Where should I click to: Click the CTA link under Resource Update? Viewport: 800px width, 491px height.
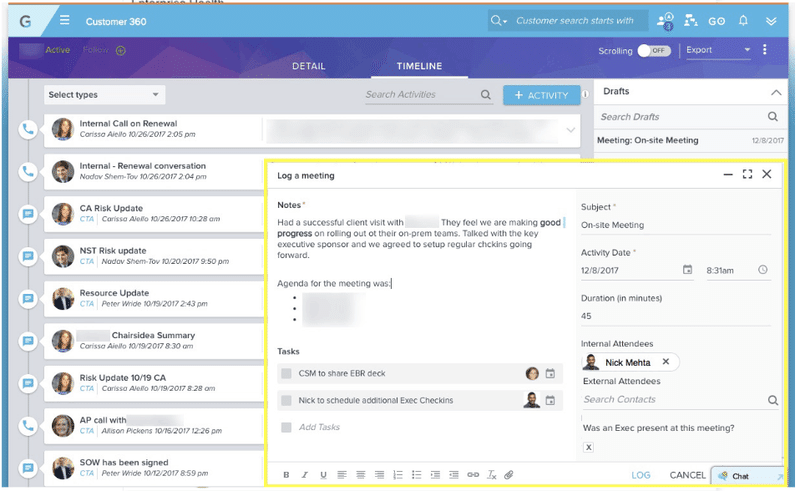pyautogui.click(x=87, y=304)
